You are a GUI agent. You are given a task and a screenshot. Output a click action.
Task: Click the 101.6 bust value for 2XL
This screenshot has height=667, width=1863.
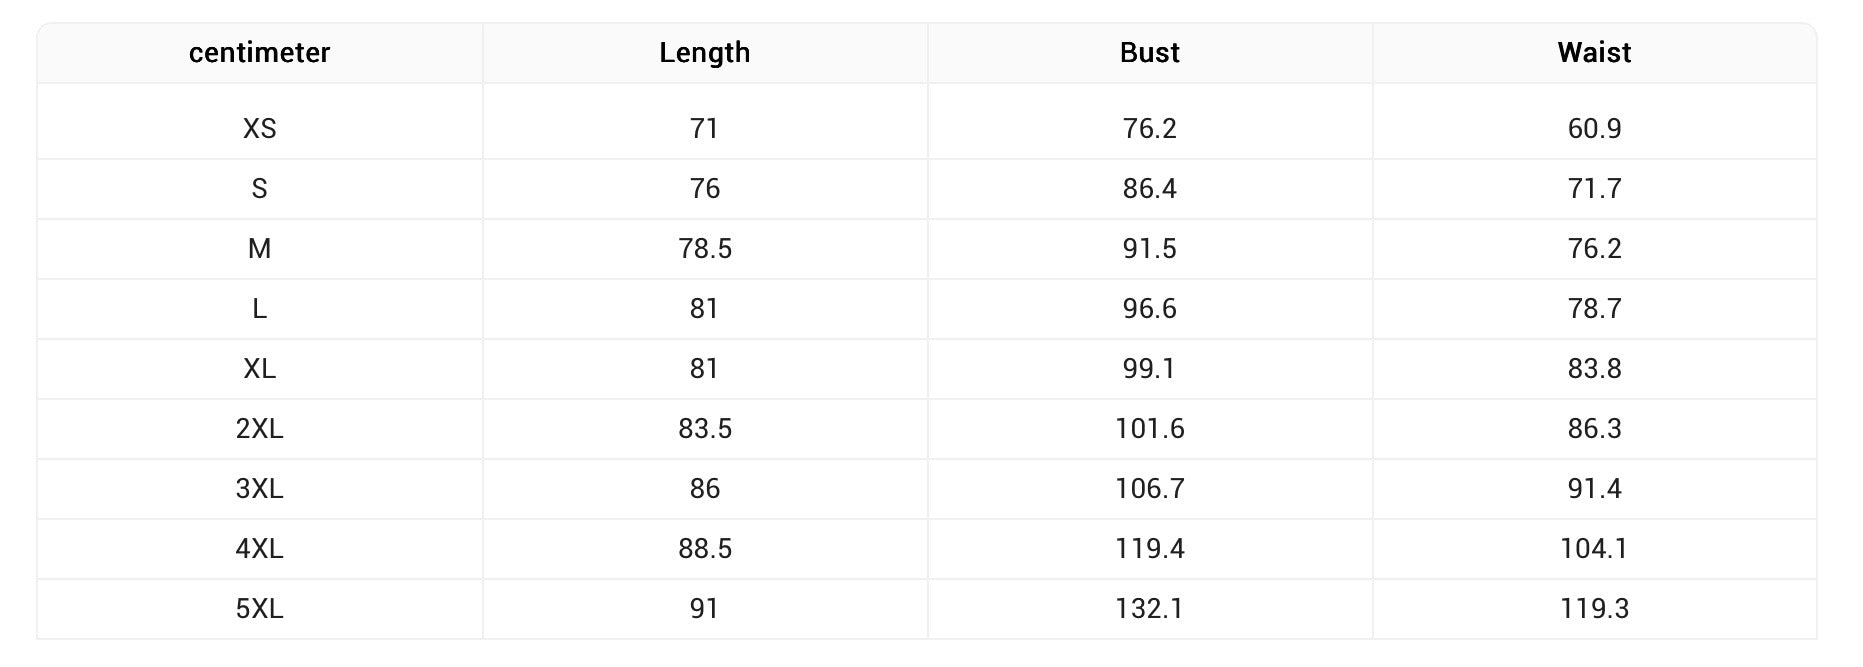pyautogui.click(x=1149, y=429)
